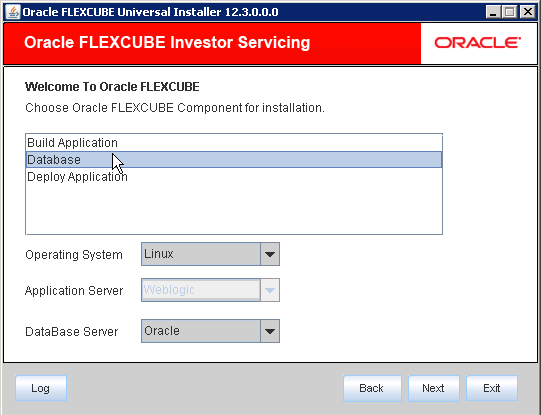Click the Oracle FLEXCUBE Investor Servicing banner title
The width and height of the screenshot is (541, 415).
pyautogui.click(x=167, y=42)
